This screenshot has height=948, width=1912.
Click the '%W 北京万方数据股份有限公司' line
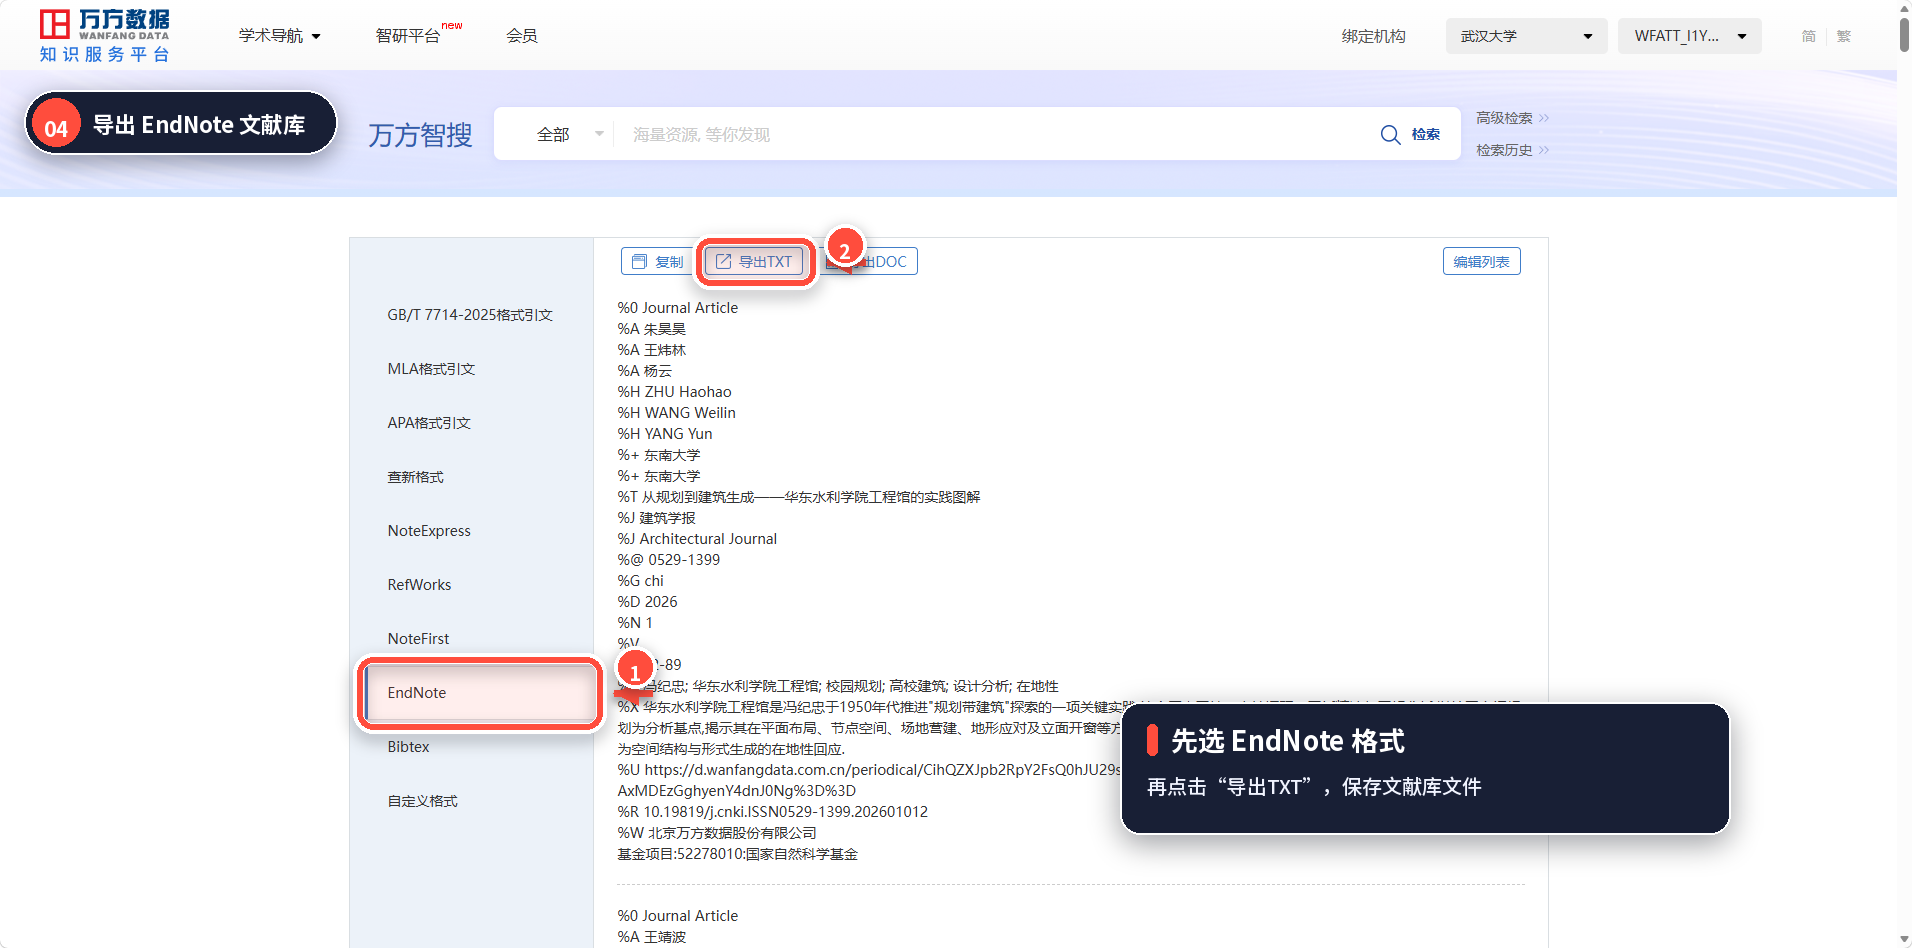pos(716,833)
